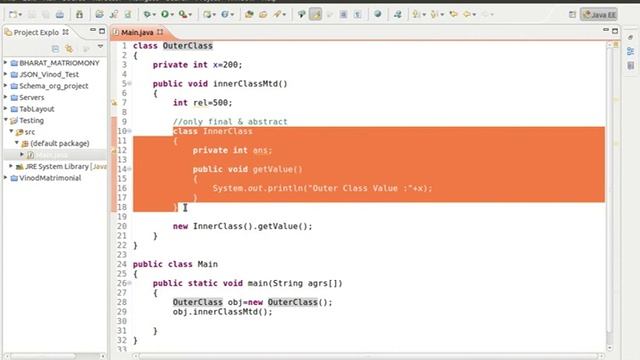Click the New Java Class icon

tap(225, 15)
